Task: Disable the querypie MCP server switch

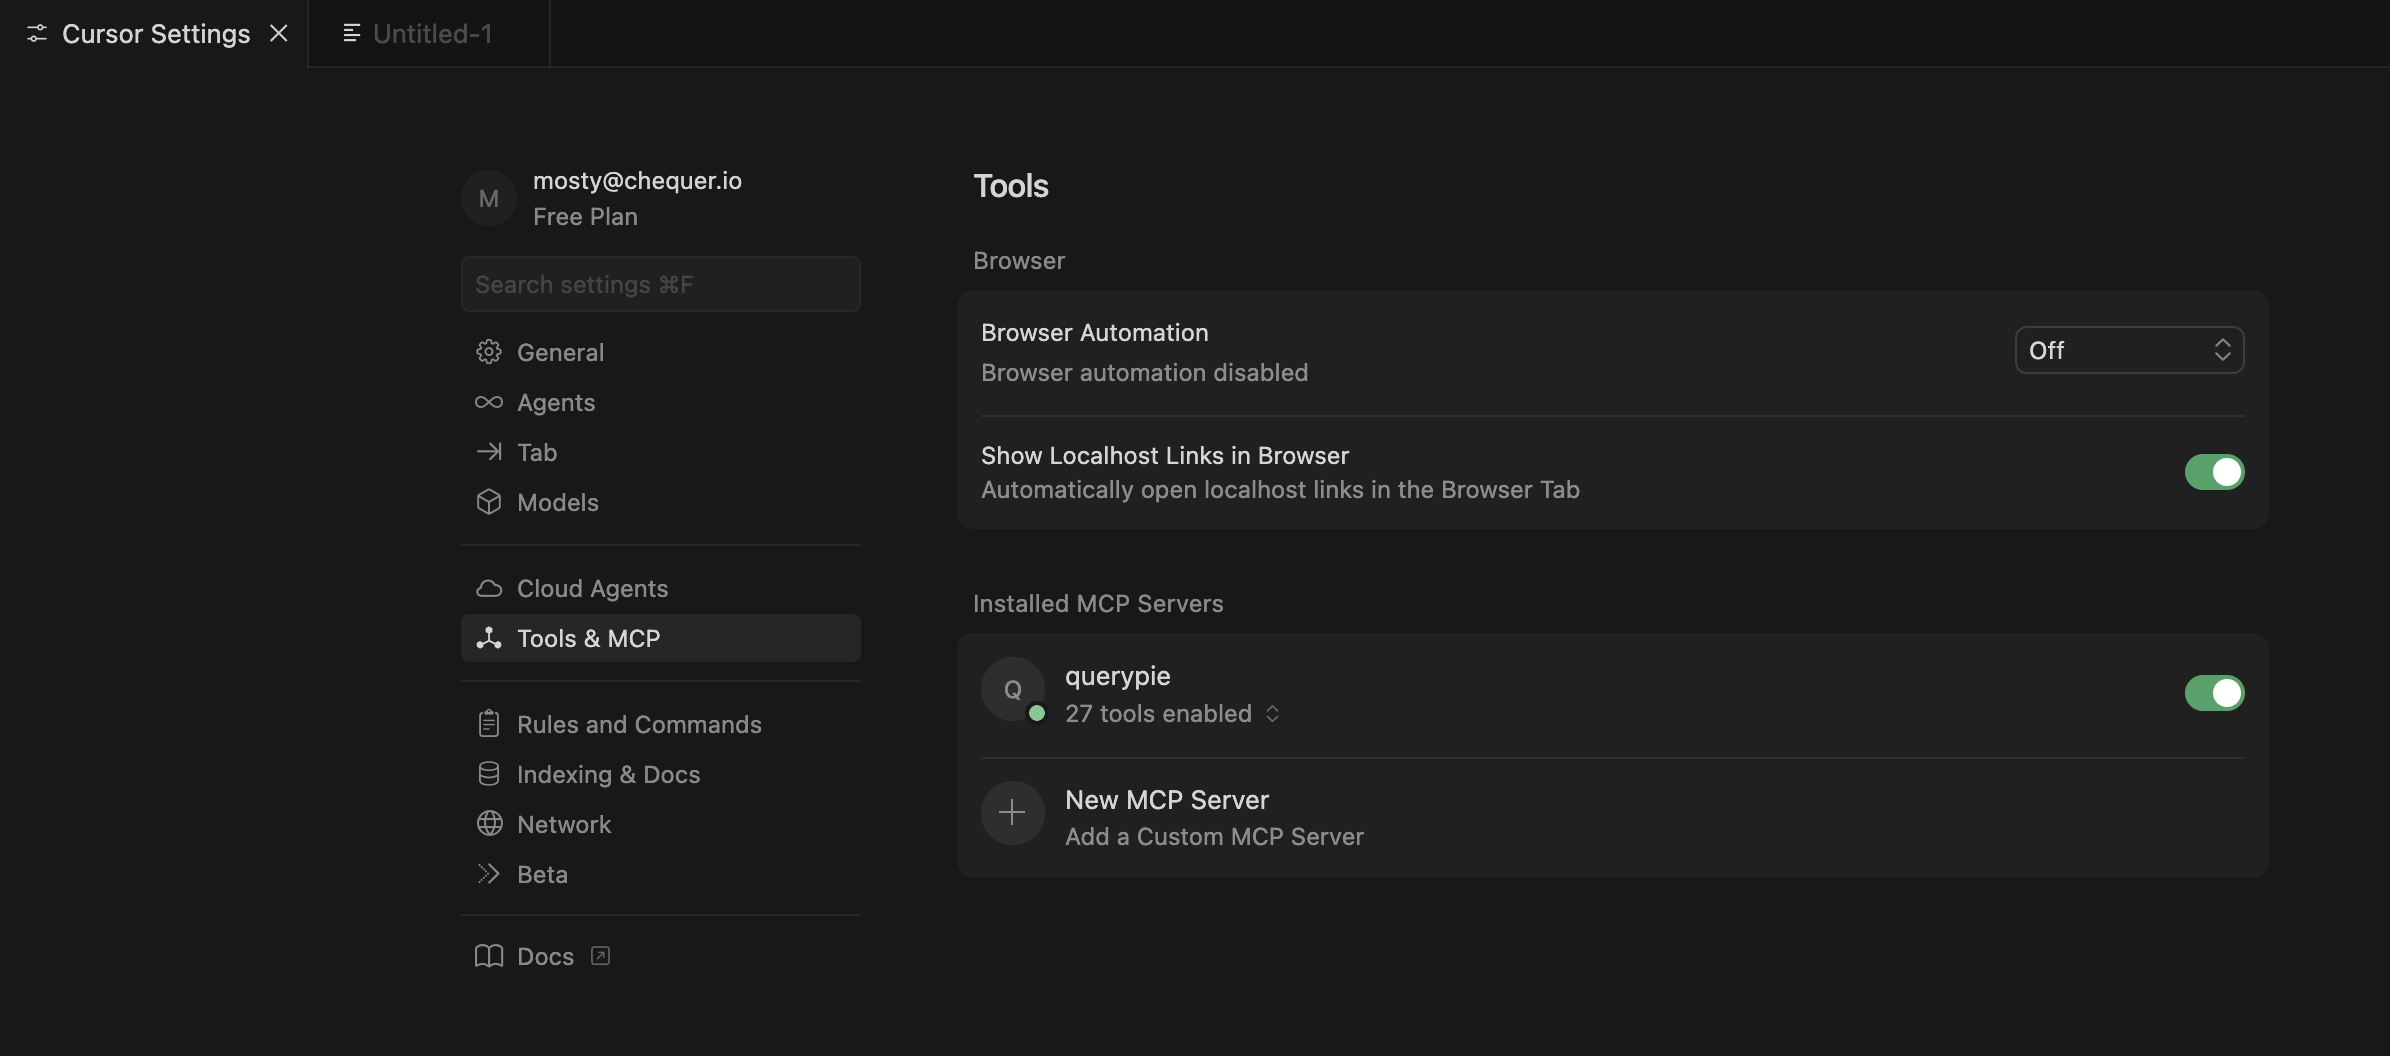Action: click(2214, 693)
